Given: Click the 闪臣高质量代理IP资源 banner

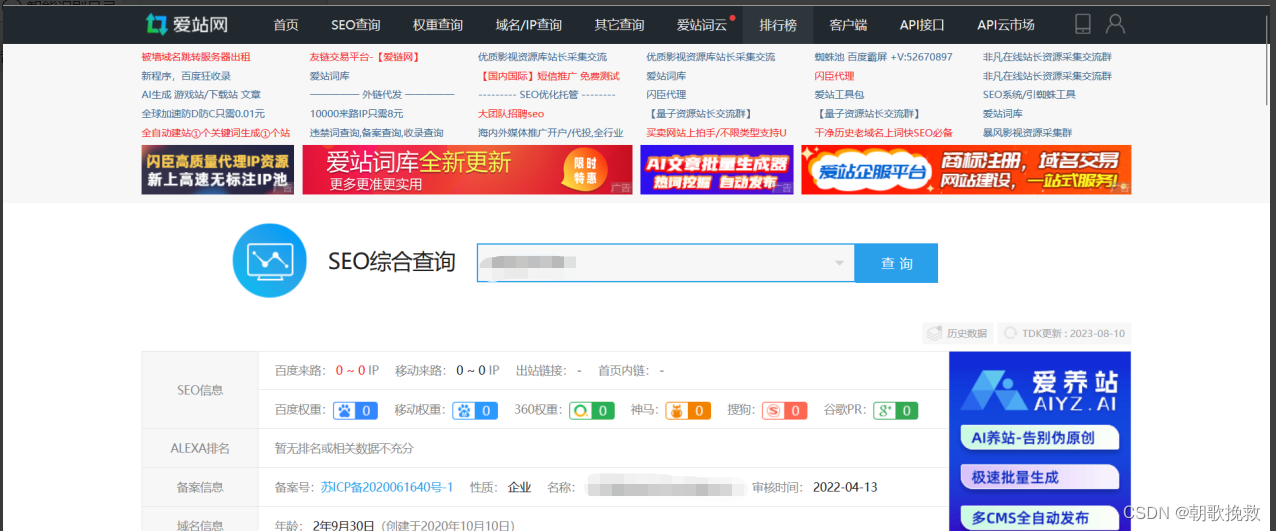Looking at the screenshot, I should click(x=218, y=170).
